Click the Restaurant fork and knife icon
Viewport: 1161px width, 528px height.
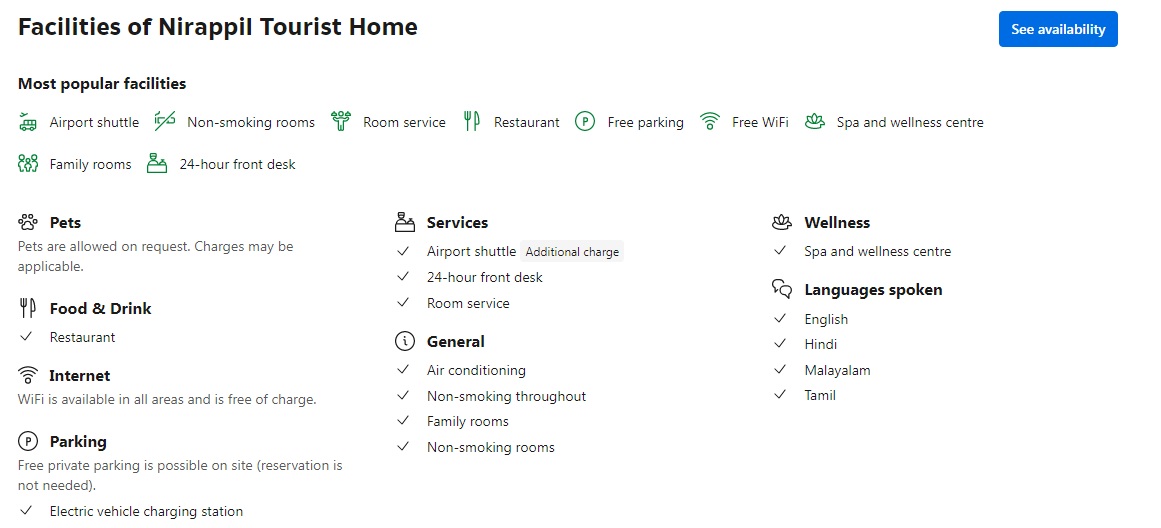[x=472, y=122]
